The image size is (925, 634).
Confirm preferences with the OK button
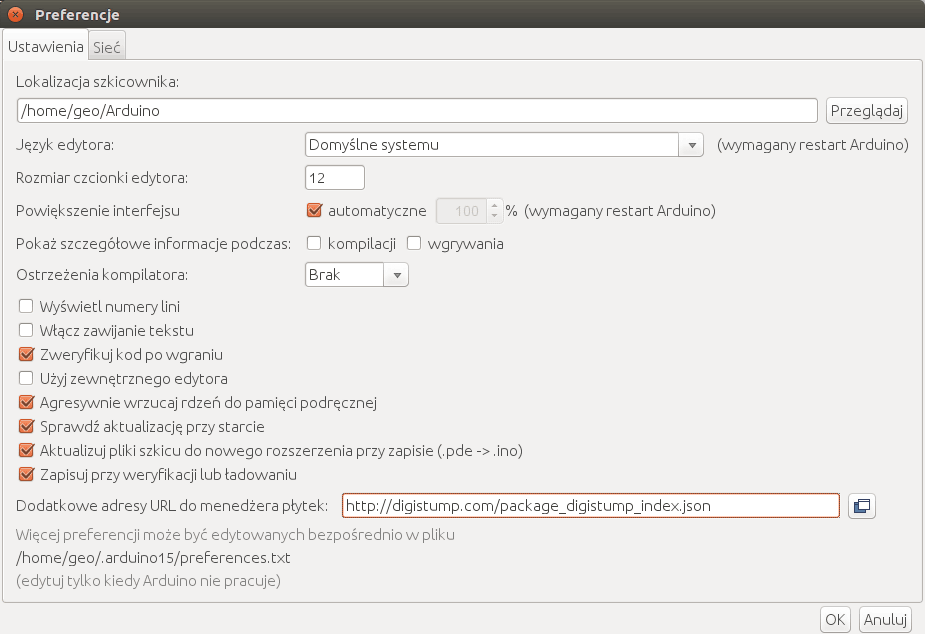835,620
